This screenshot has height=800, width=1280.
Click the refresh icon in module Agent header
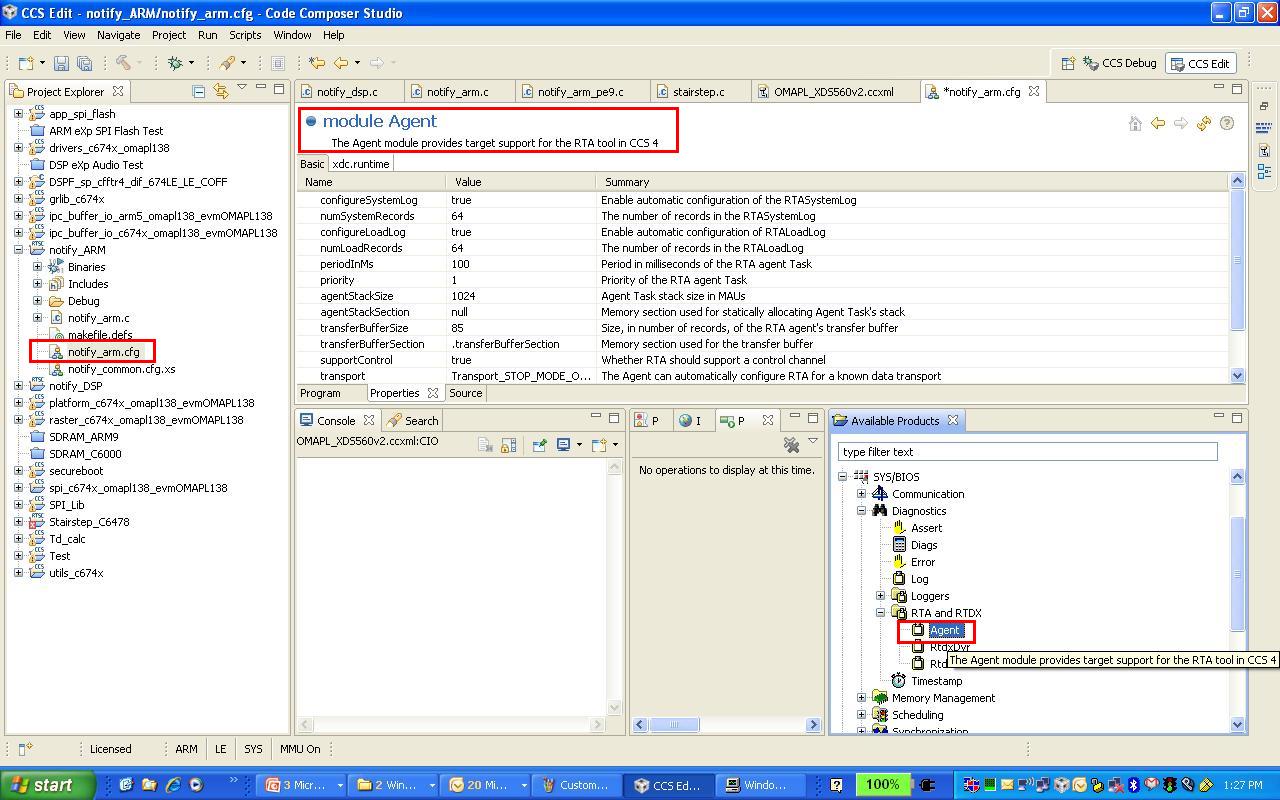click(x=1204, y=123)
